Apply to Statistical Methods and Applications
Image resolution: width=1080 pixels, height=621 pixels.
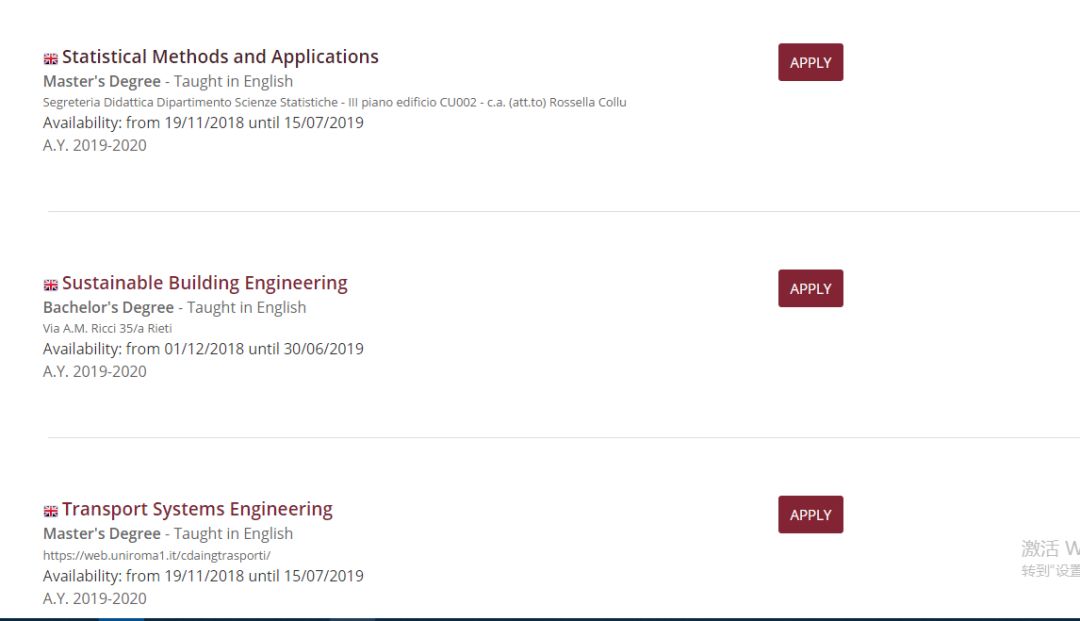810,61
